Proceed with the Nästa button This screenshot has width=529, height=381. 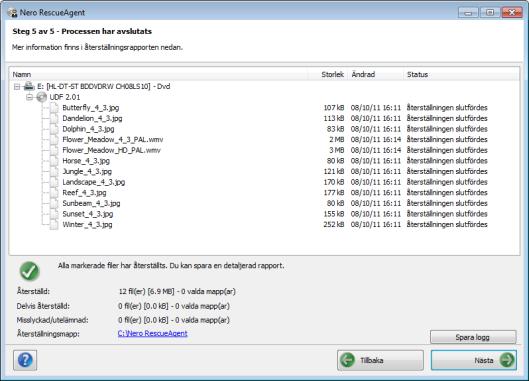tap(474, 360)
